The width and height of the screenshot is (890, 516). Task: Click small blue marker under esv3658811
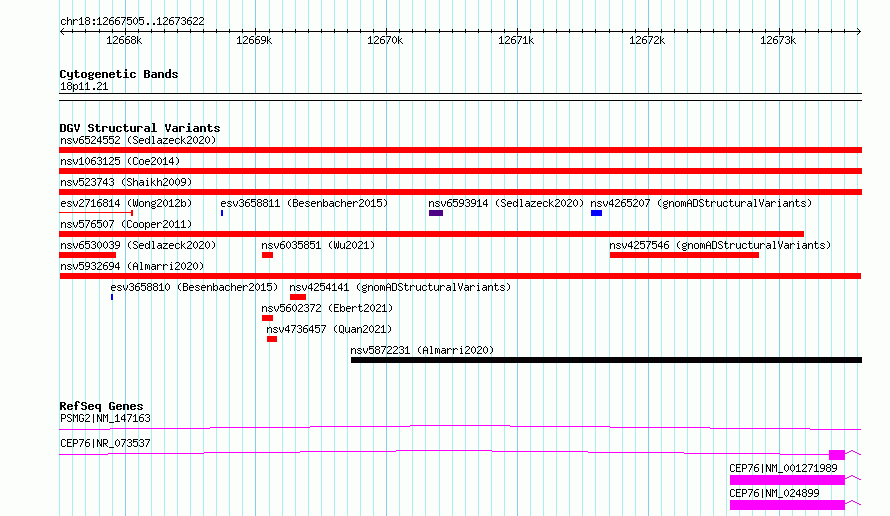coord(222,213)
